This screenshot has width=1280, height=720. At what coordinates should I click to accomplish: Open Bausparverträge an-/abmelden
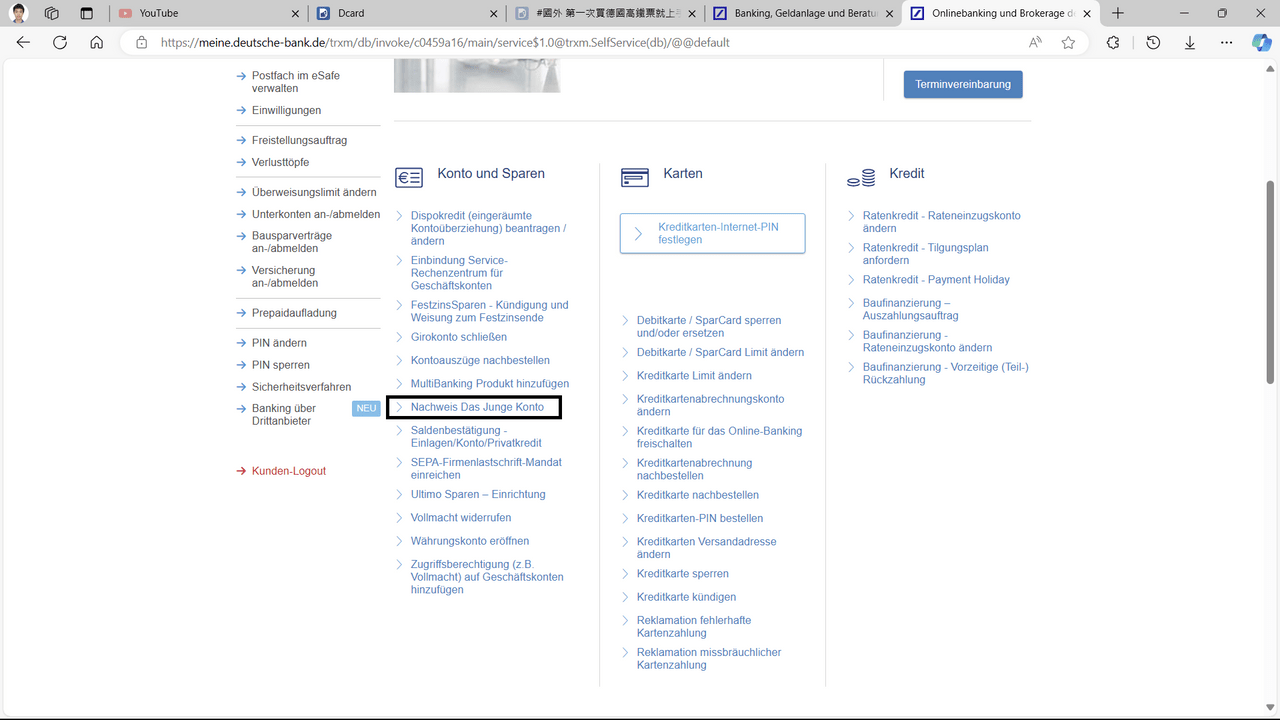tap(292, 242)
